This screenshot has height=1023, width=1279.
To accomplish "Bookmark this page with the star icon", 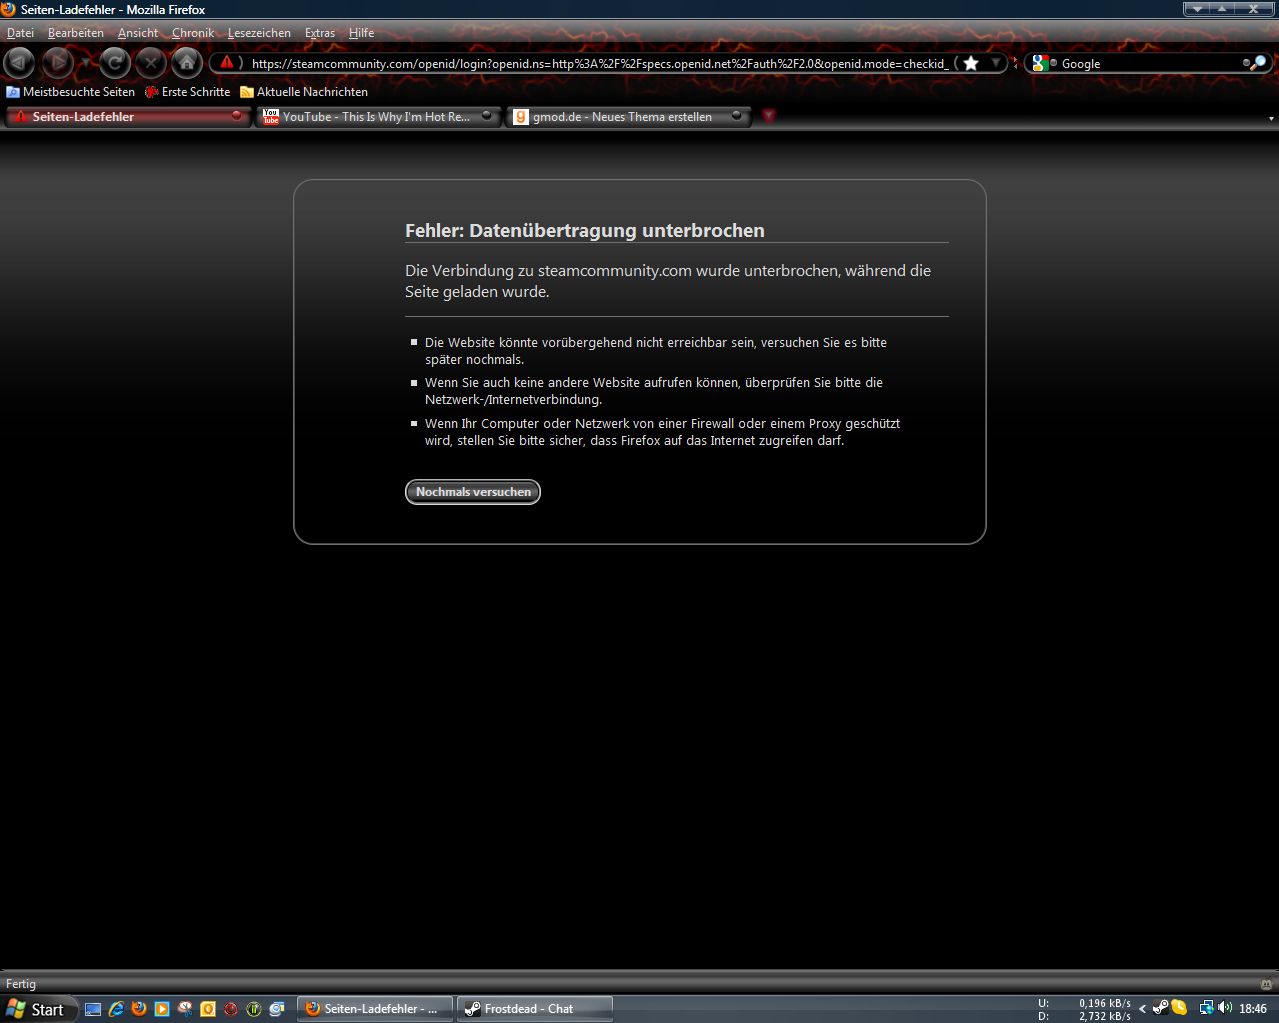I will 970,63.
